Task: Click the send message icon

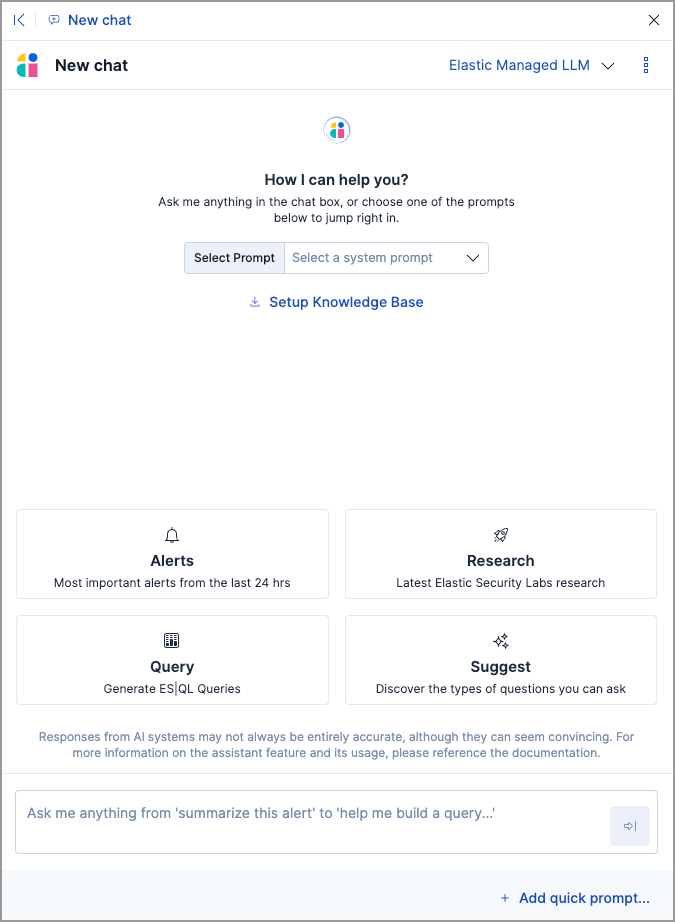Action: [x=630, y=826]
